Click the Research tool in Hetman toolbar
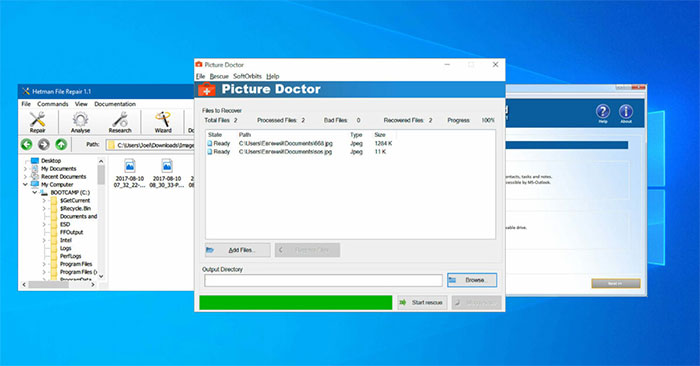This screenshot has height=366, width=700. click(120, 122)
